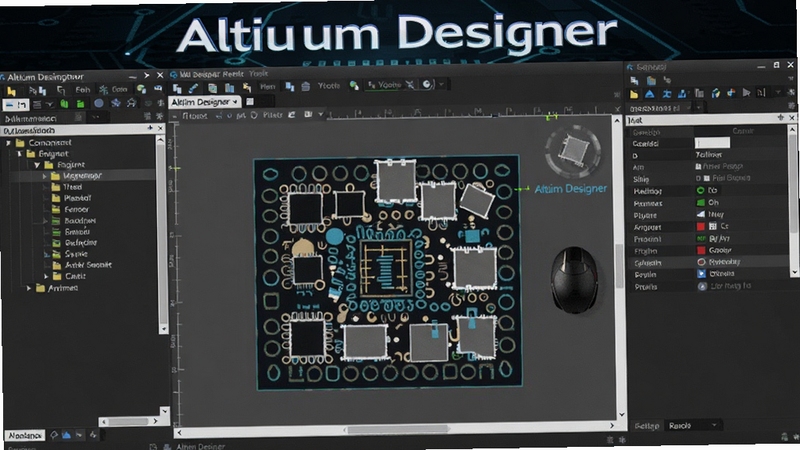This screenshot has height=450, width=800.
Task: Click the blue star-shaped icon beside the circle
Action: (x=116, y=103)
